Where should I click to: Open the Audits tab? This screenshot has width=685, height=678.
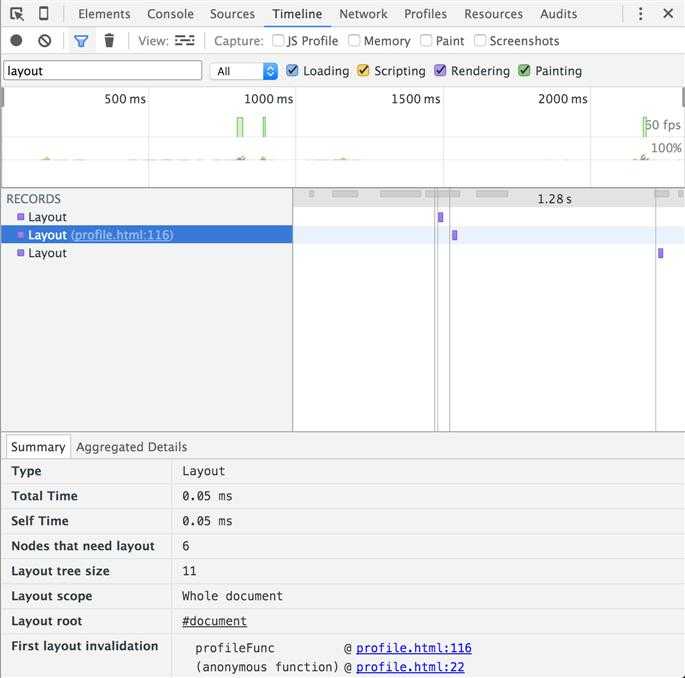tap(559, 14)
